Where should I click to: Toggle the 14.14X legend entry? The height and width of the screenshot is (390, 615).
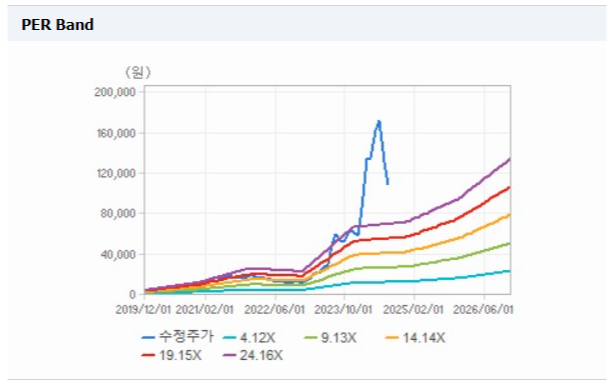(415, 338)
